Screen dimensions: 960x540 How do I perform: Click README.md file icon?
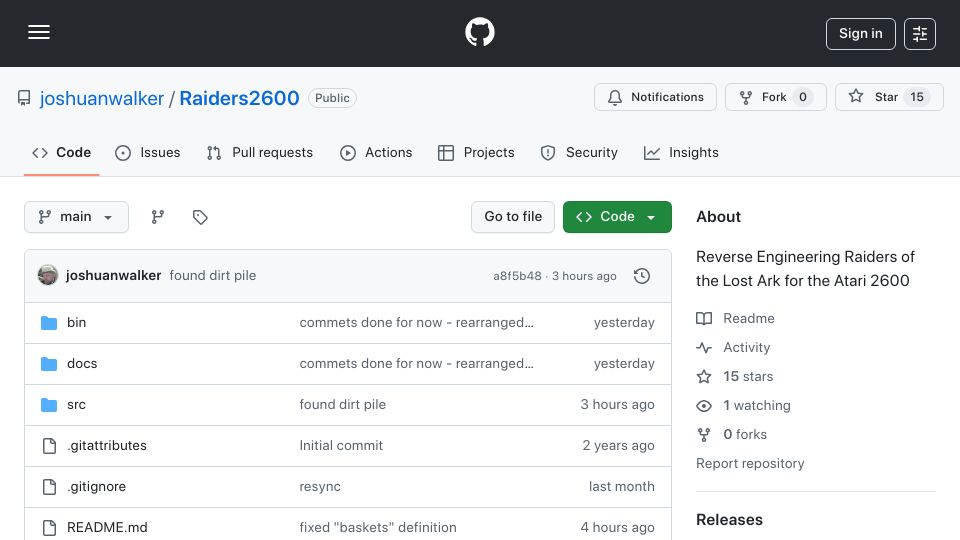tap(49, 528)
